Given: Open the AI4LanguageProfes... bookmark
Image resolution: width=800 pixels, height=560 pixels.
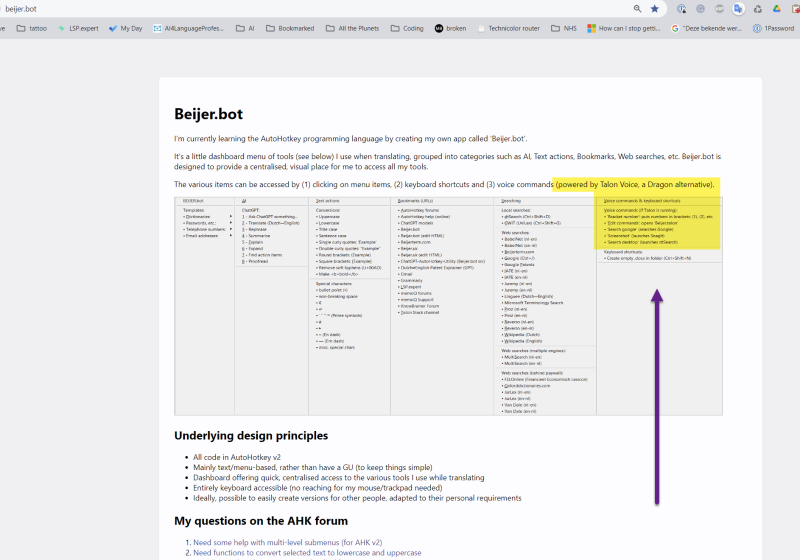Looking at the screenshot, I should click(188, 29).
